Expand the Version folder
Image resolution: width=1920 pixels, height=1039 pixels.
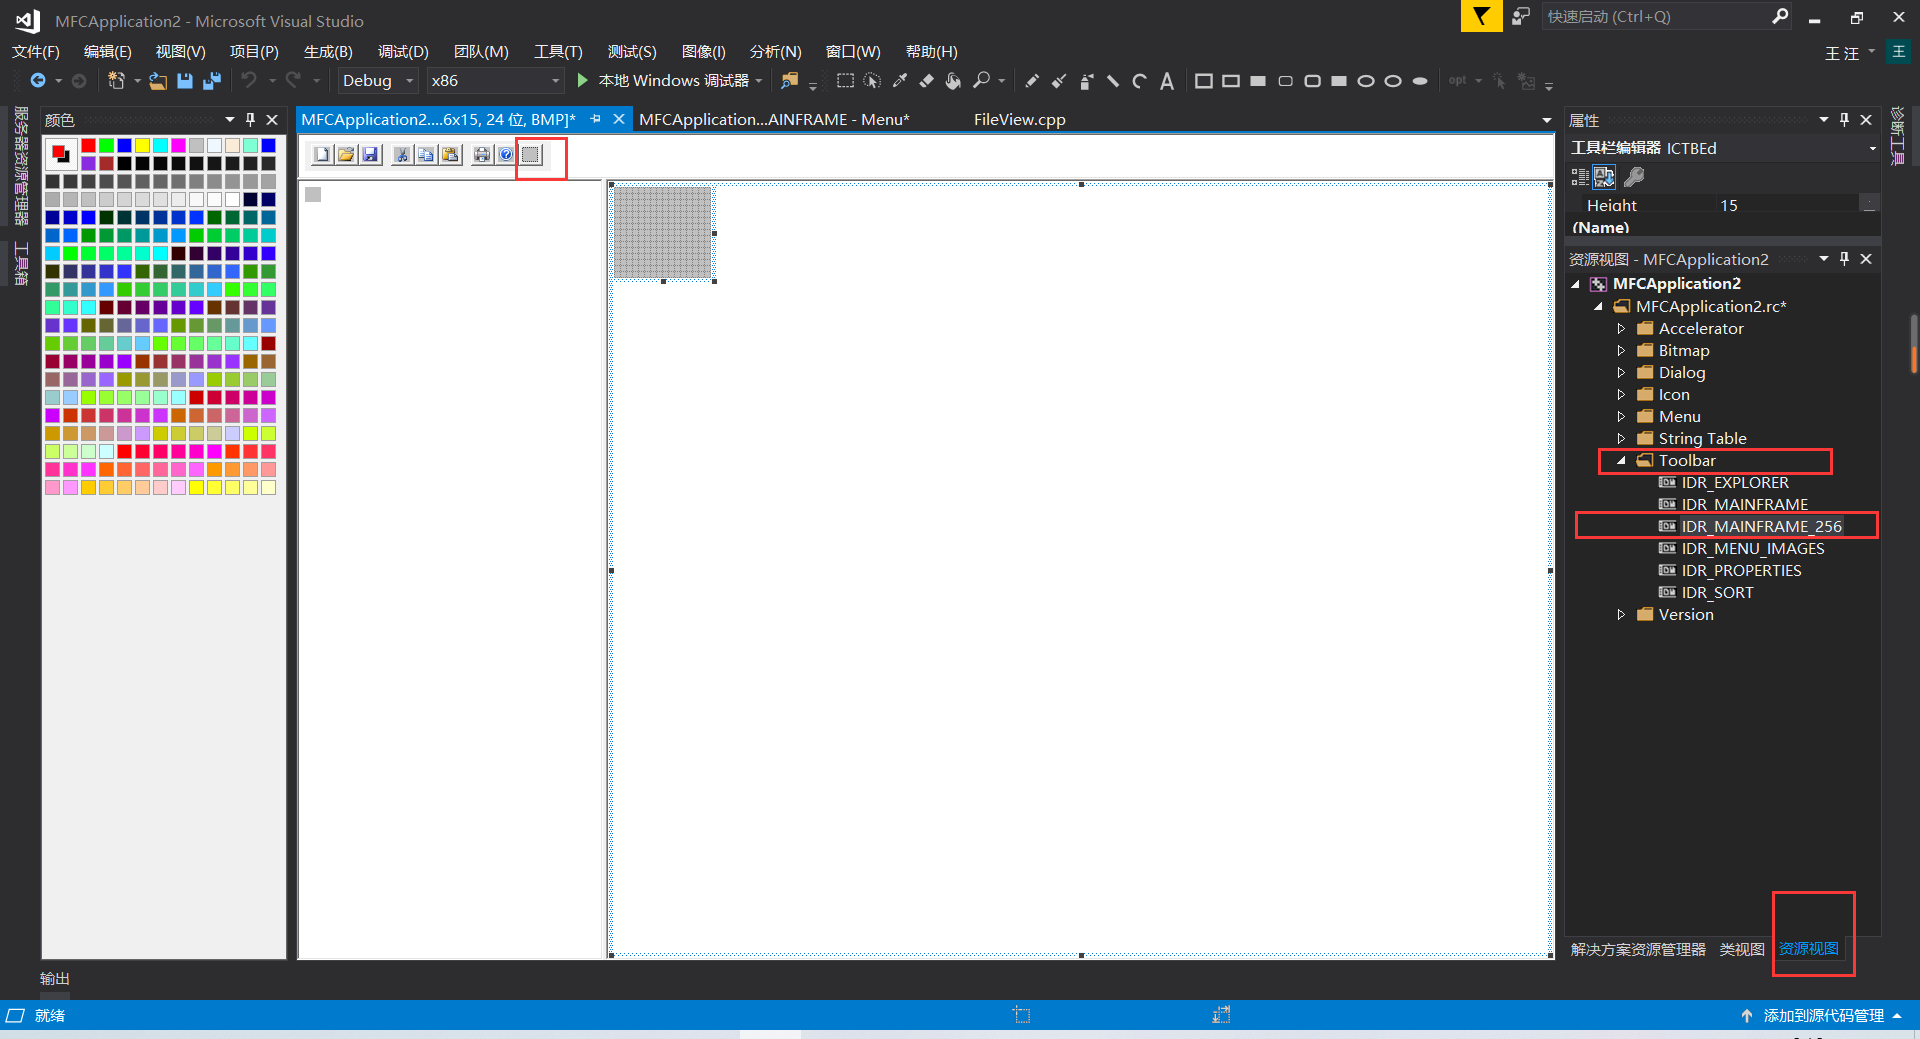tap(1621, 615)
